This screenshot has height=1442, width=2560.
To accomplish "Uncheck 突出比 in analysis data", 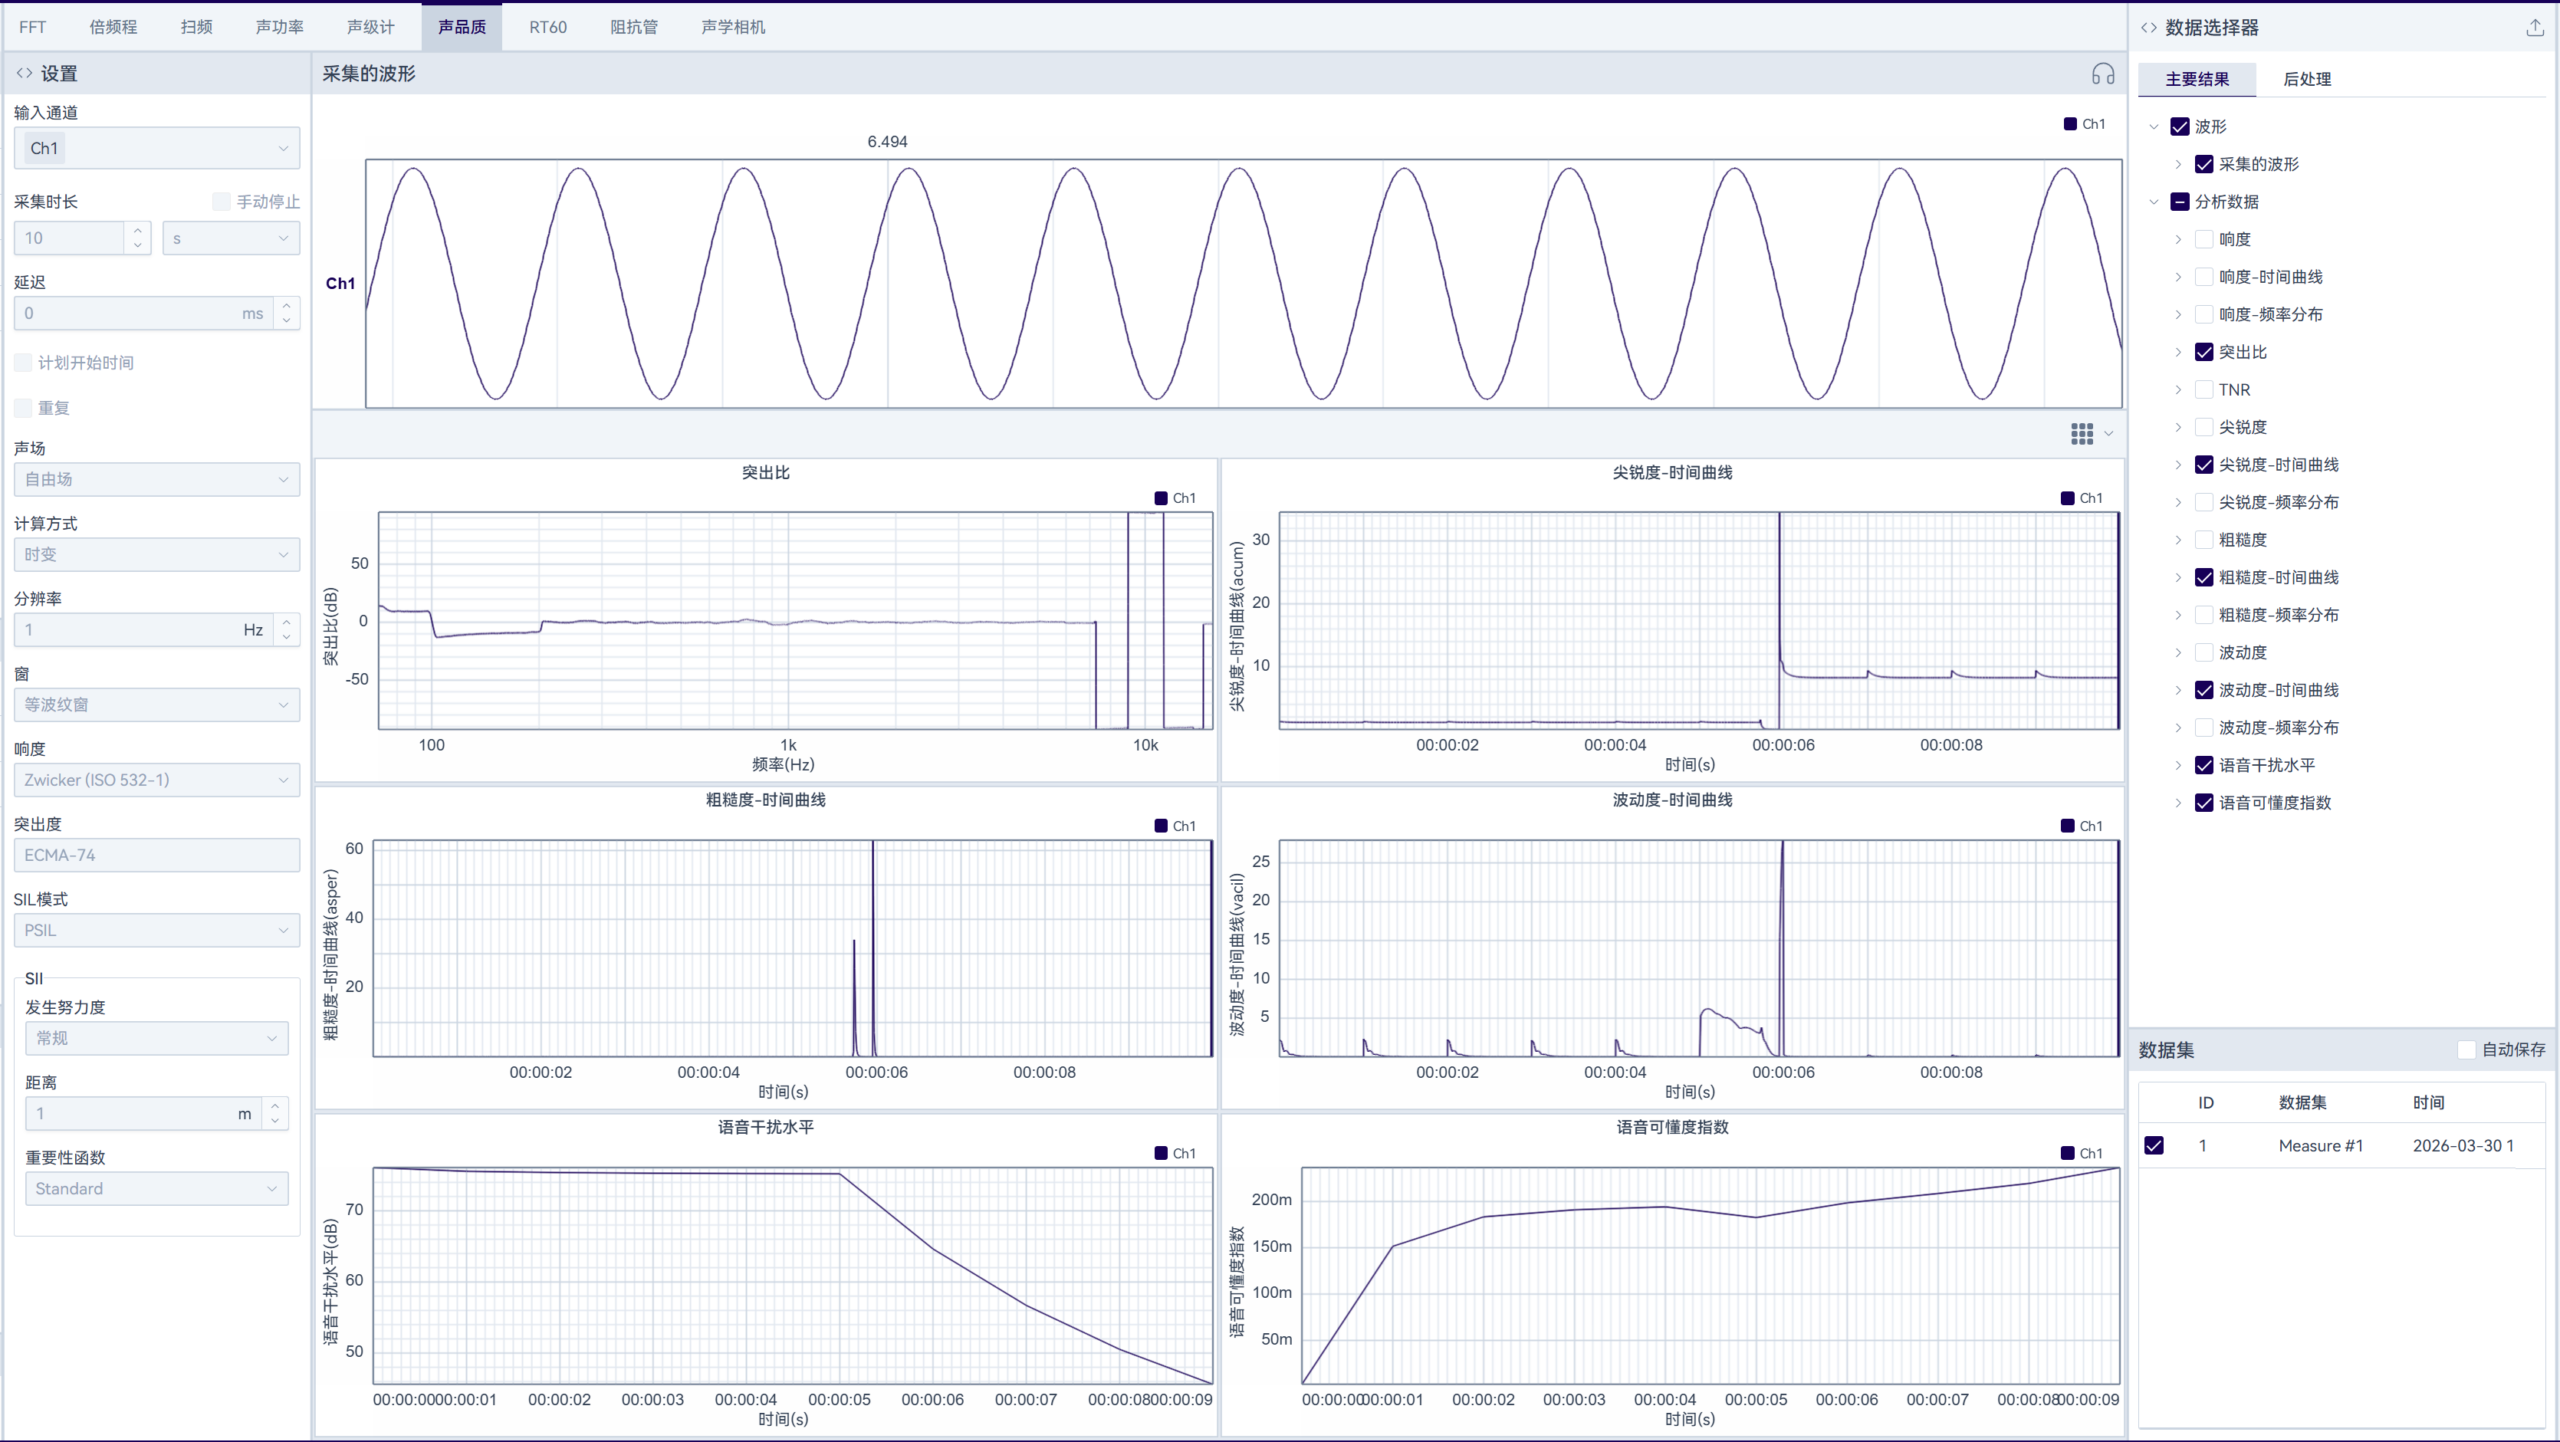I will pyautogui.click(x=2204, y=352).
